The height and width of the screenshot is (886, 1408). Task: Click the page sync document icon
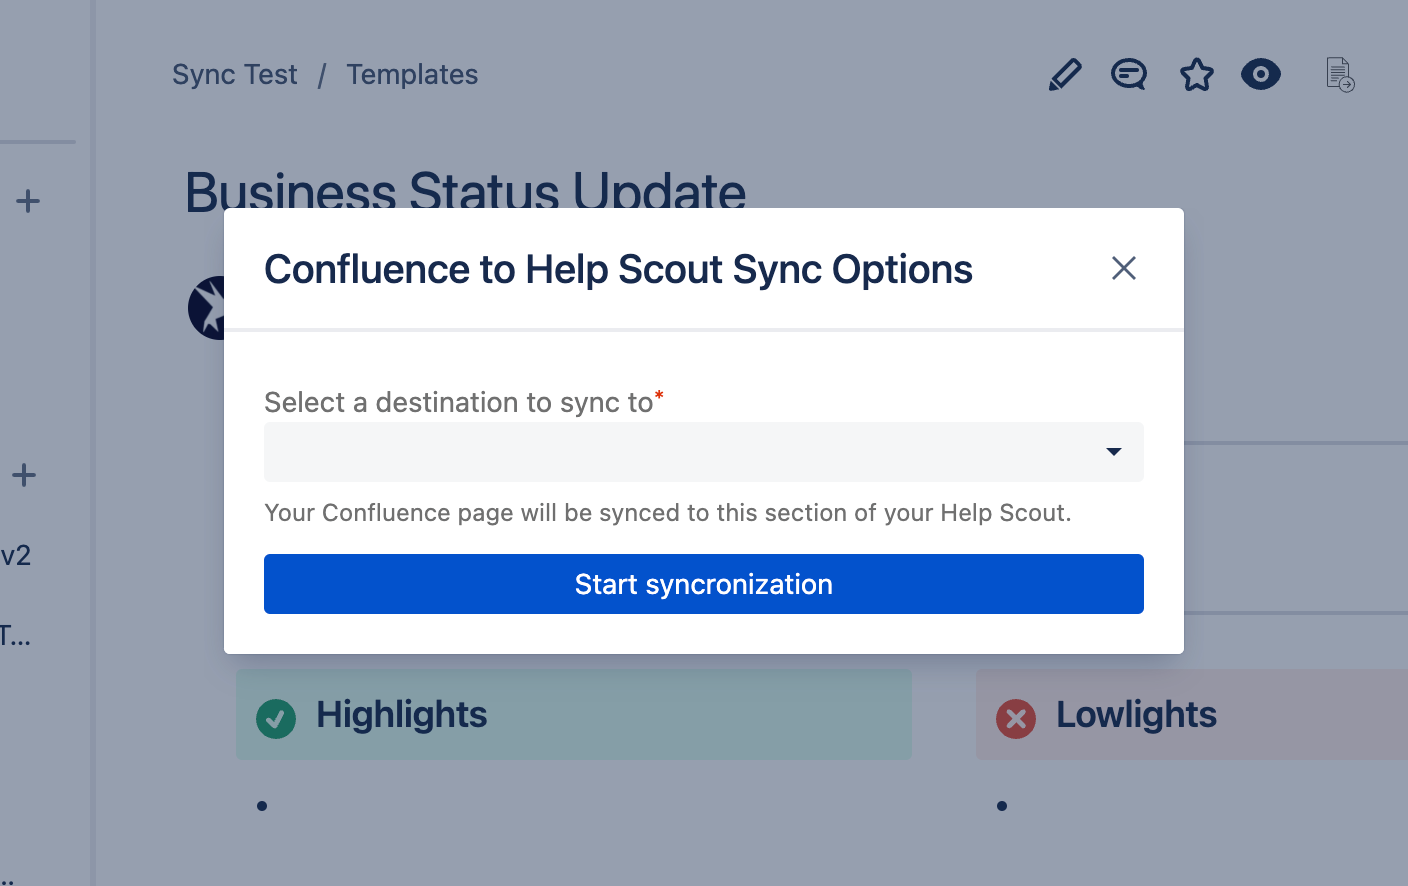click(1340, 75)
